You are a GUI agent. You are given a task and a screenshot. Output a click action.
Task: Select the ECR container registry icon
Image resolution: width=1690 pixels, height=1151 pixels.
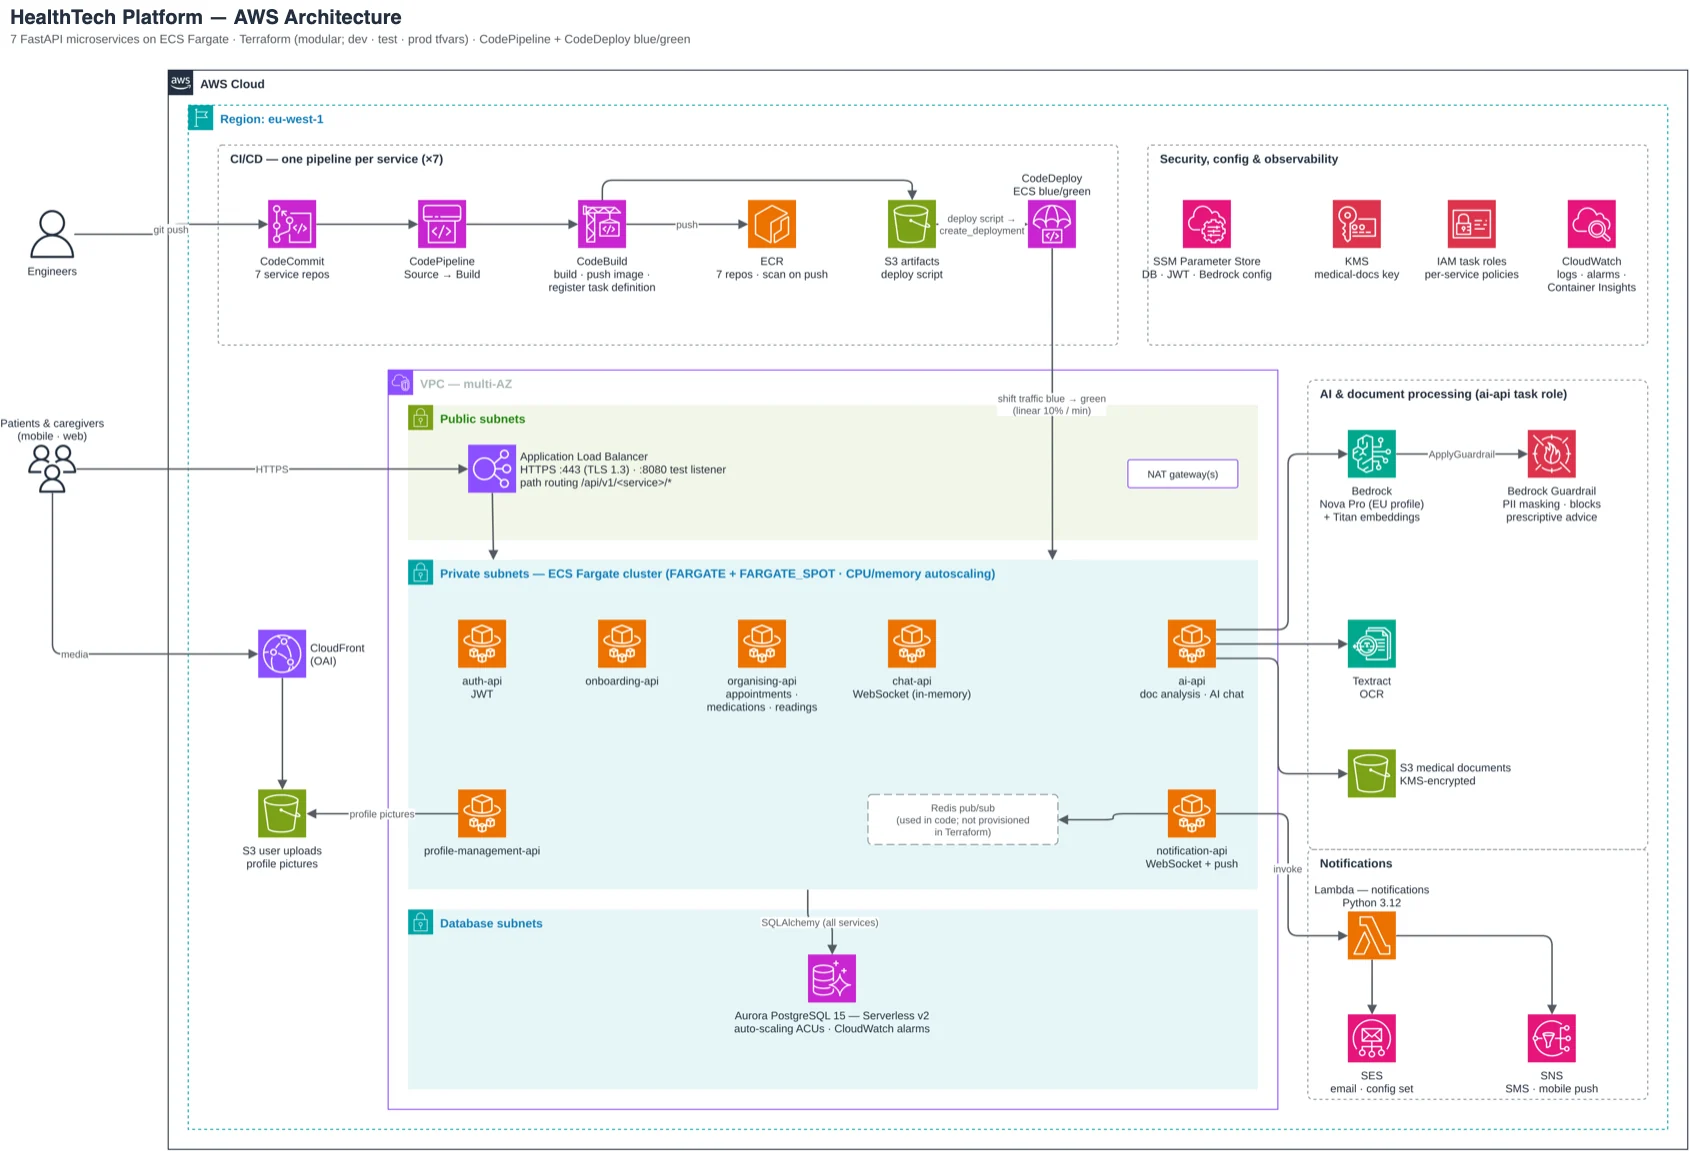(772, 224)
